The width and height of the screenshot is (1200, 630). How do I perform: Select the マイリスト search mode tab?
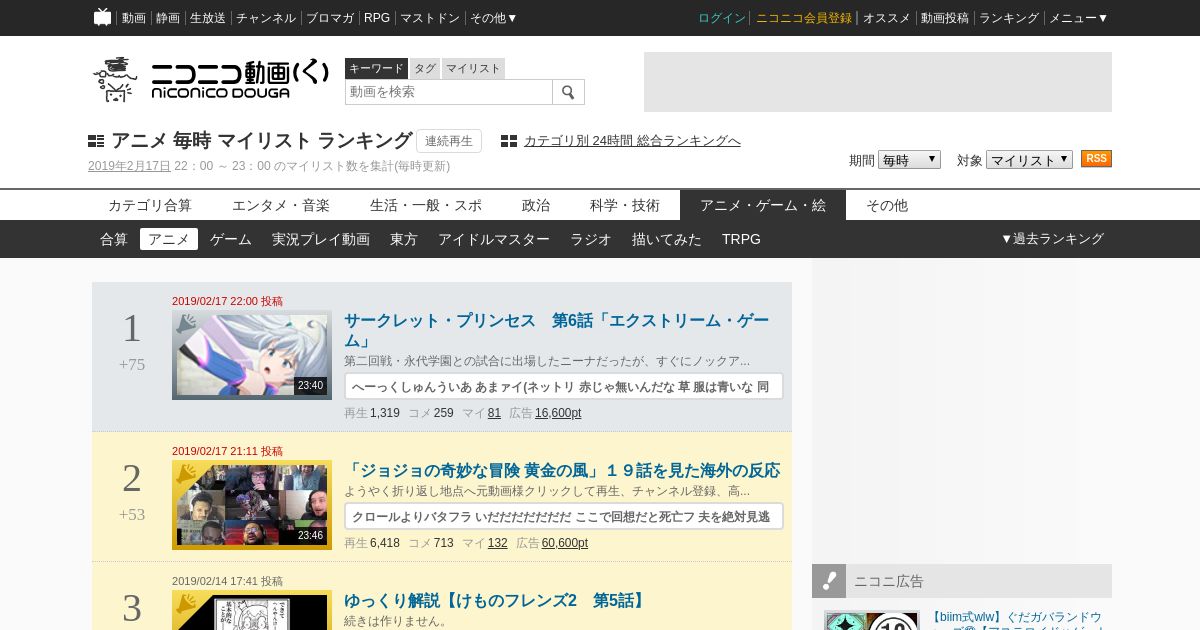[x=473, y=68]
